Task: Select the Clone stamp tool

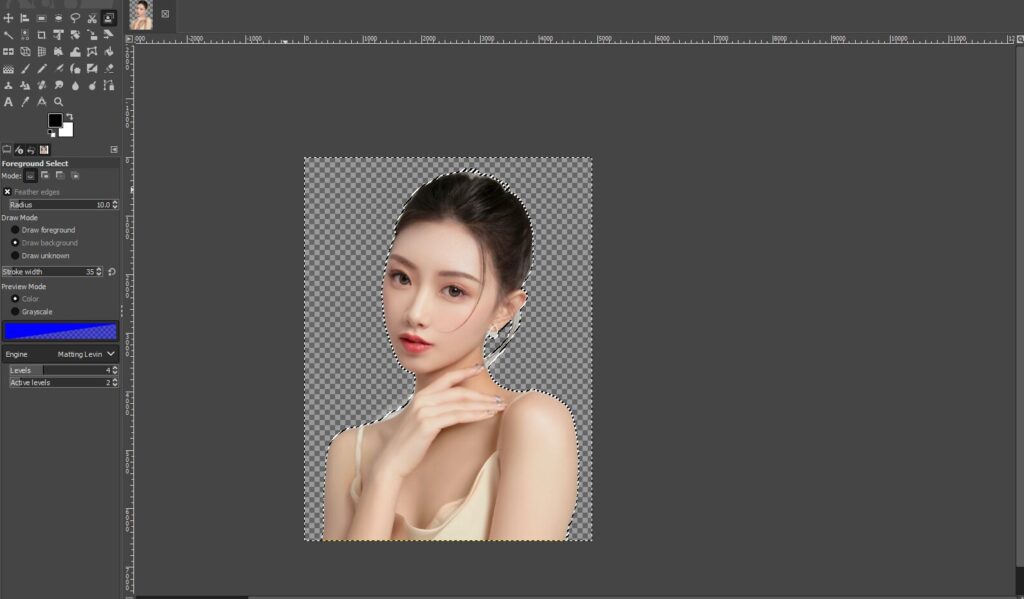Action: tap(8, 86)
